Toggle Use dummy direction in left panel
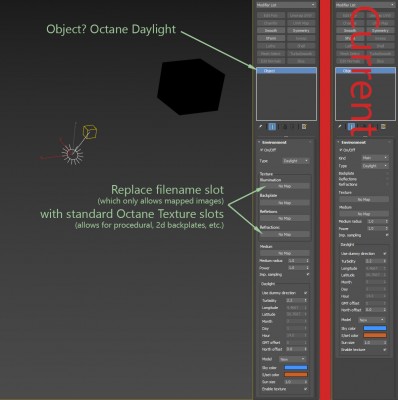 305,293
